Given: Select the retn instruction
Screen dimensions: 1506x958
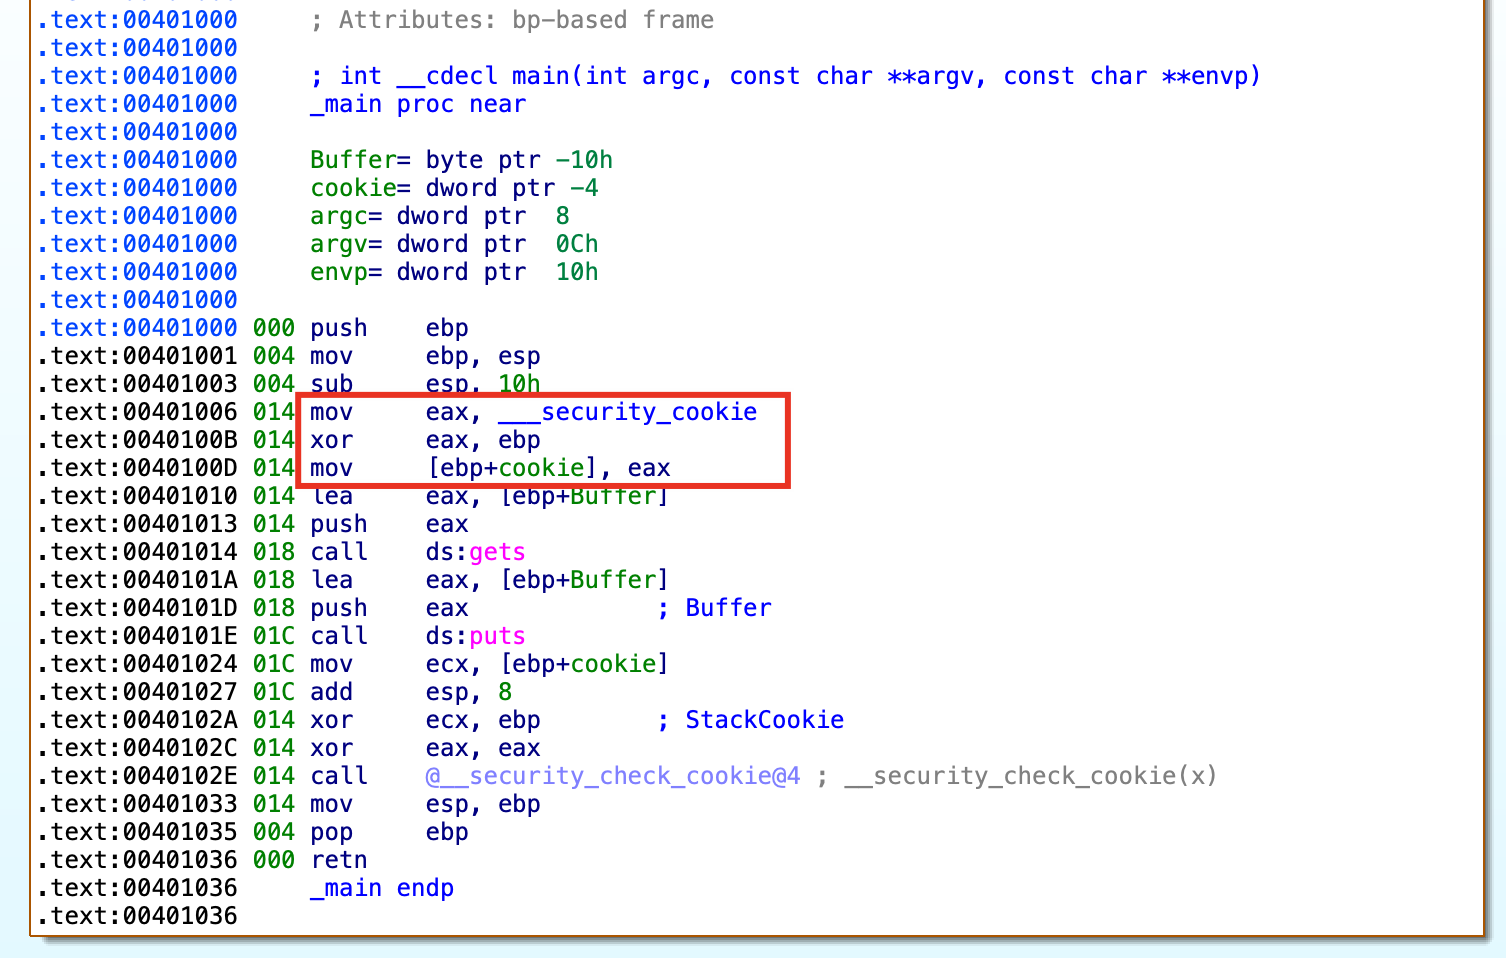Looking at the screenshot, I should pyautogui.click(x=339, y=860).
